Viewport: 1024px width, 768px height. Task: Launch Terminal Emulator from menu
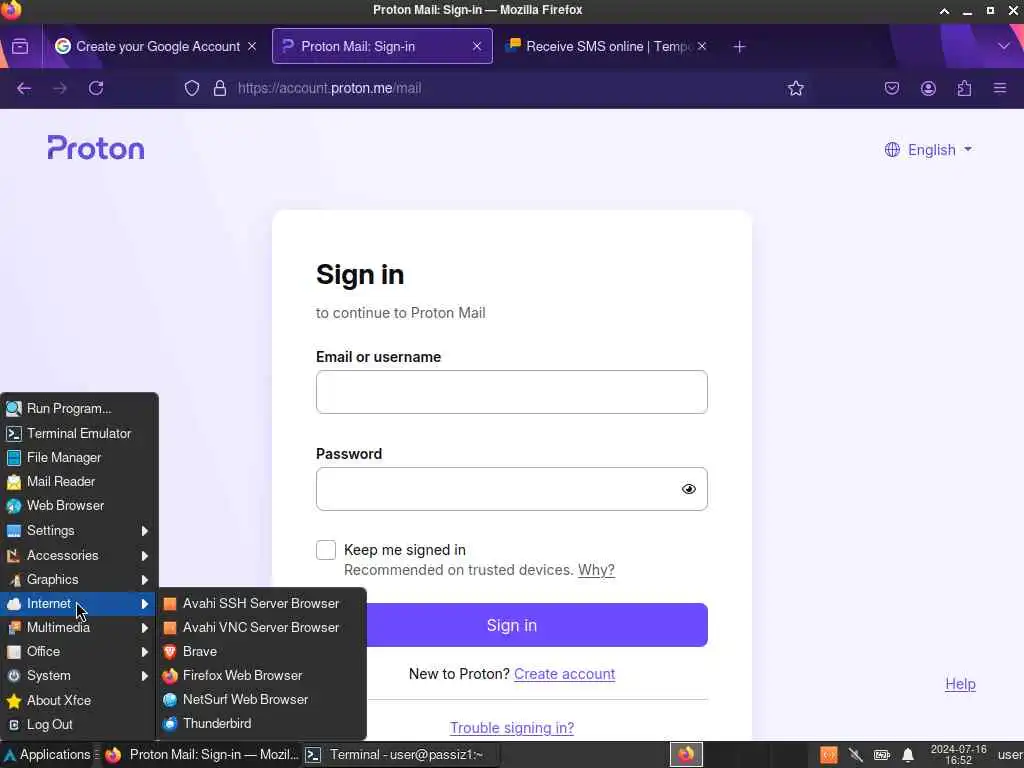[x=79, y=433]
